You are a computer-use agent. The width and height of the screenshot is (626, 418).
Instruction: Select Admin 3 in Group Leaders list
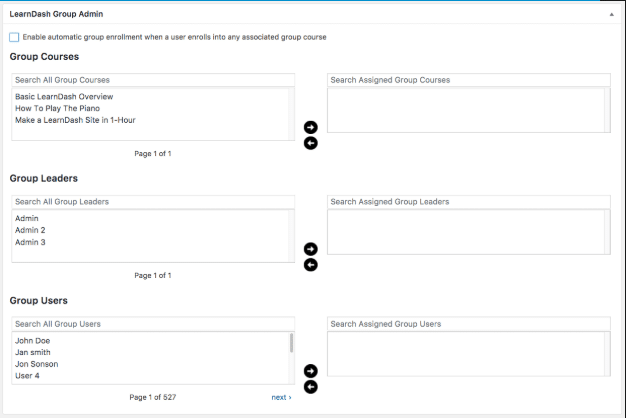tap(30, 242)
